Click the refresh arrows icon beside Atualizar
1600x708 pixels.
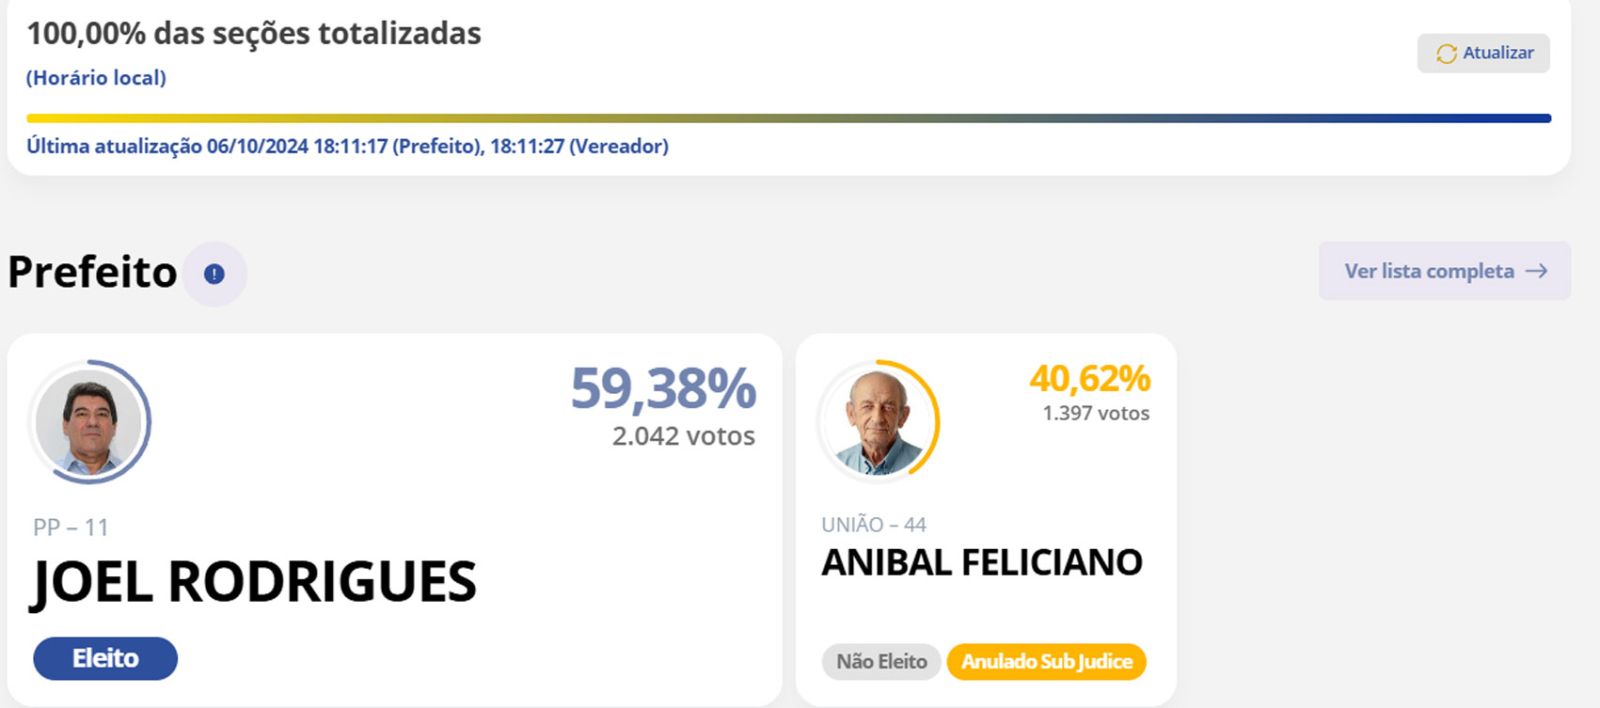tap(1446, 54)
